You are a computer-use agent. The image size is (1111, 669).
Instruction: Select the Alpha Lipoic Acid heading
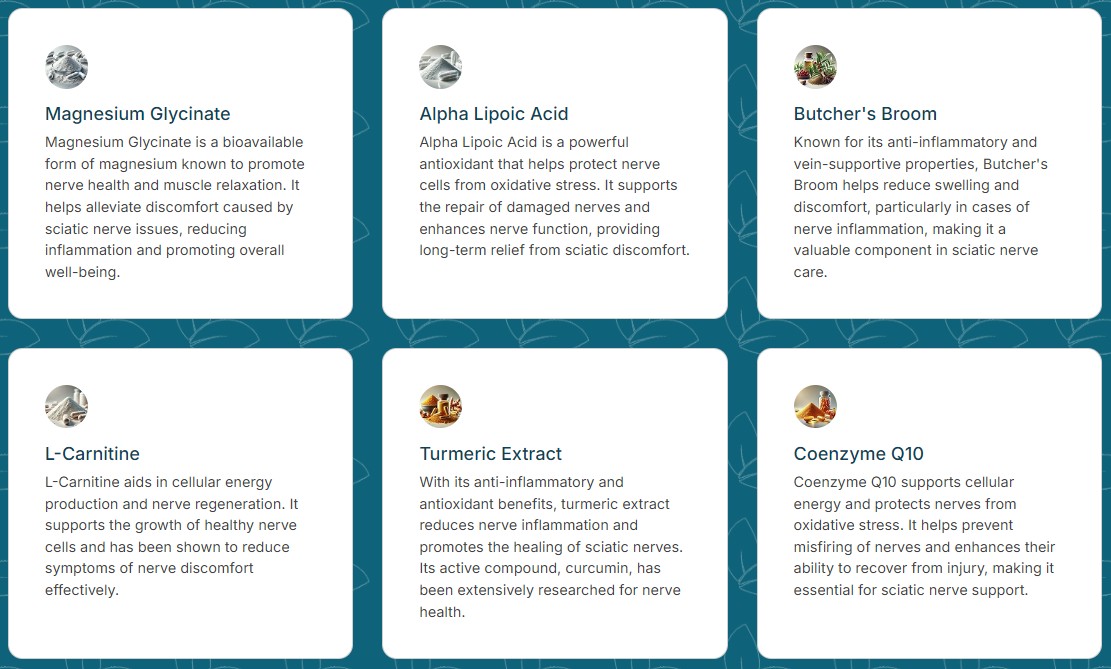point(494,114)
